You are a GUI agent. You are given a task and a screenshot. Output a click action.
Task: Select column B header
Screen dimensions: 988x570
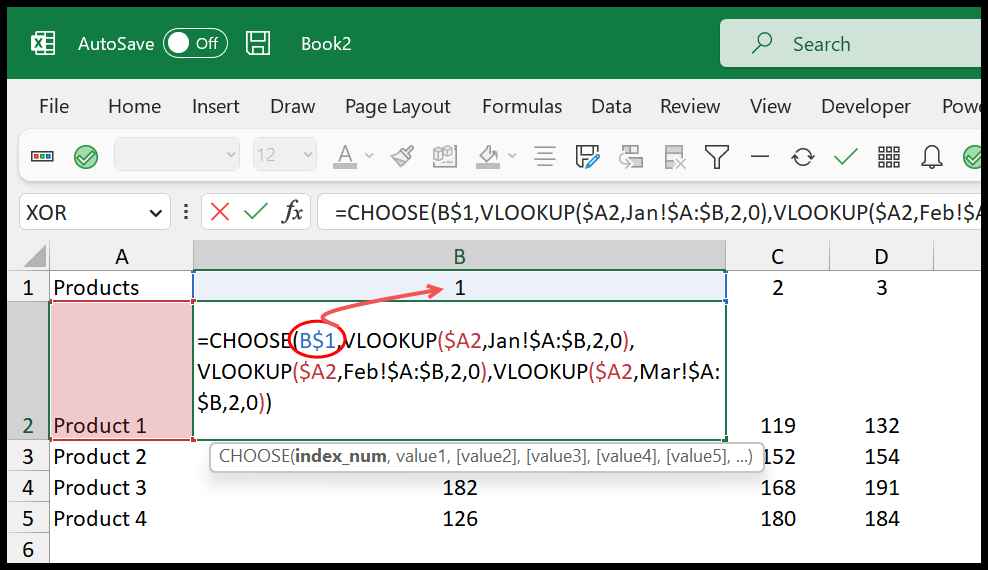[459, 256]
